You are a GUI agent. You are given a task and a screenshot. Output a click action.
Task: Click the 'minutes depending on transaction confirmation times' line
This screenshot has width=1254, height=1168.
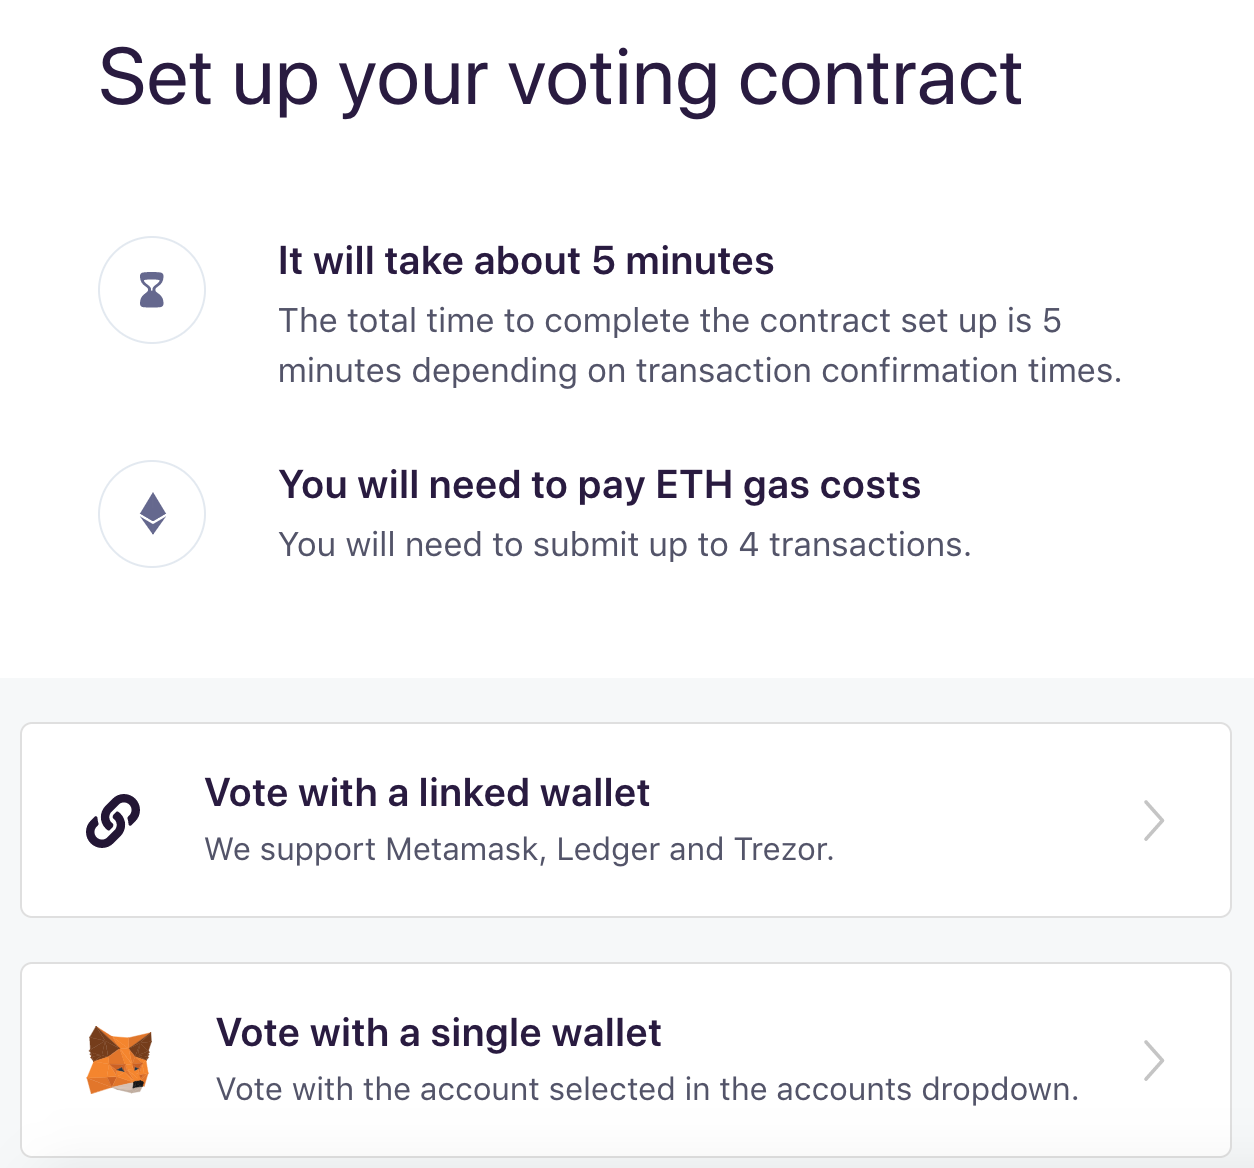click(x=699, y=371)
